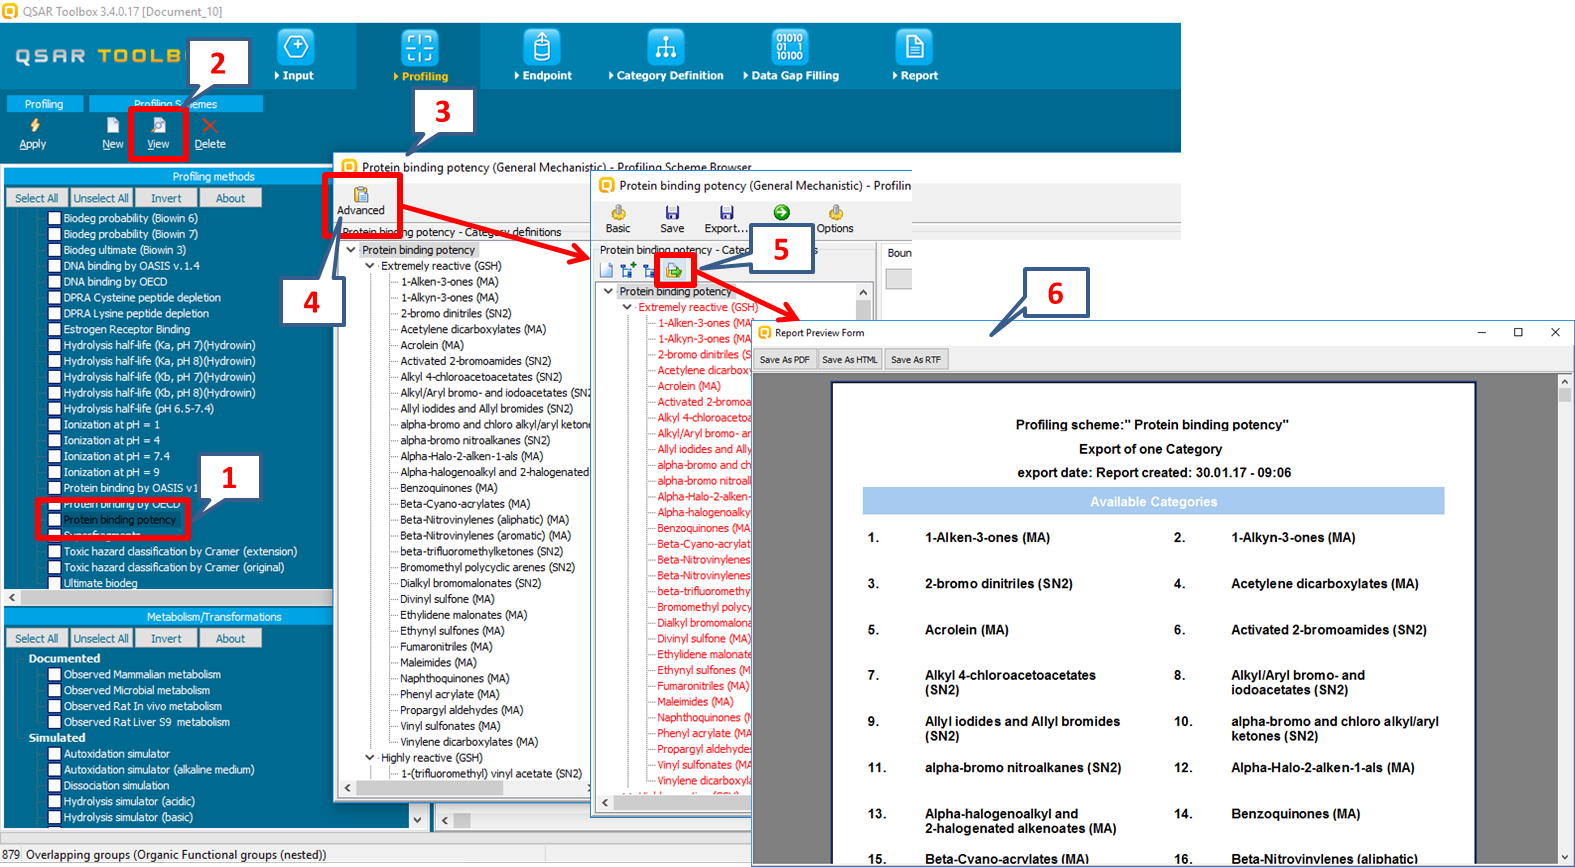The image size is (1575, 867).
Task: Select Vinyl sulfonates (MA) in Scheme Browser tree
Action: 450,726
